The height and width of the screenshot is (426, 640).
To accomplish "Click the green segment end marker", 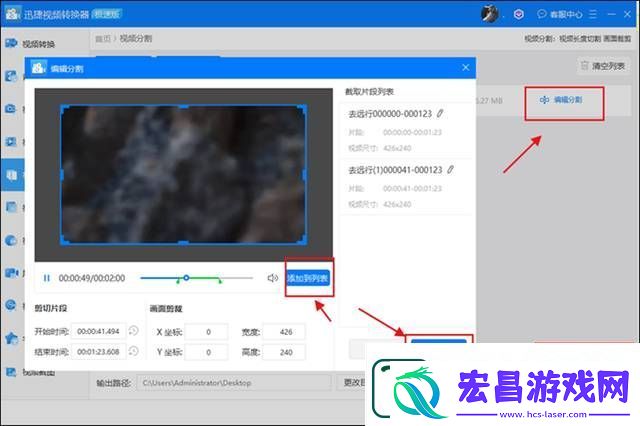I will point(220,281).
